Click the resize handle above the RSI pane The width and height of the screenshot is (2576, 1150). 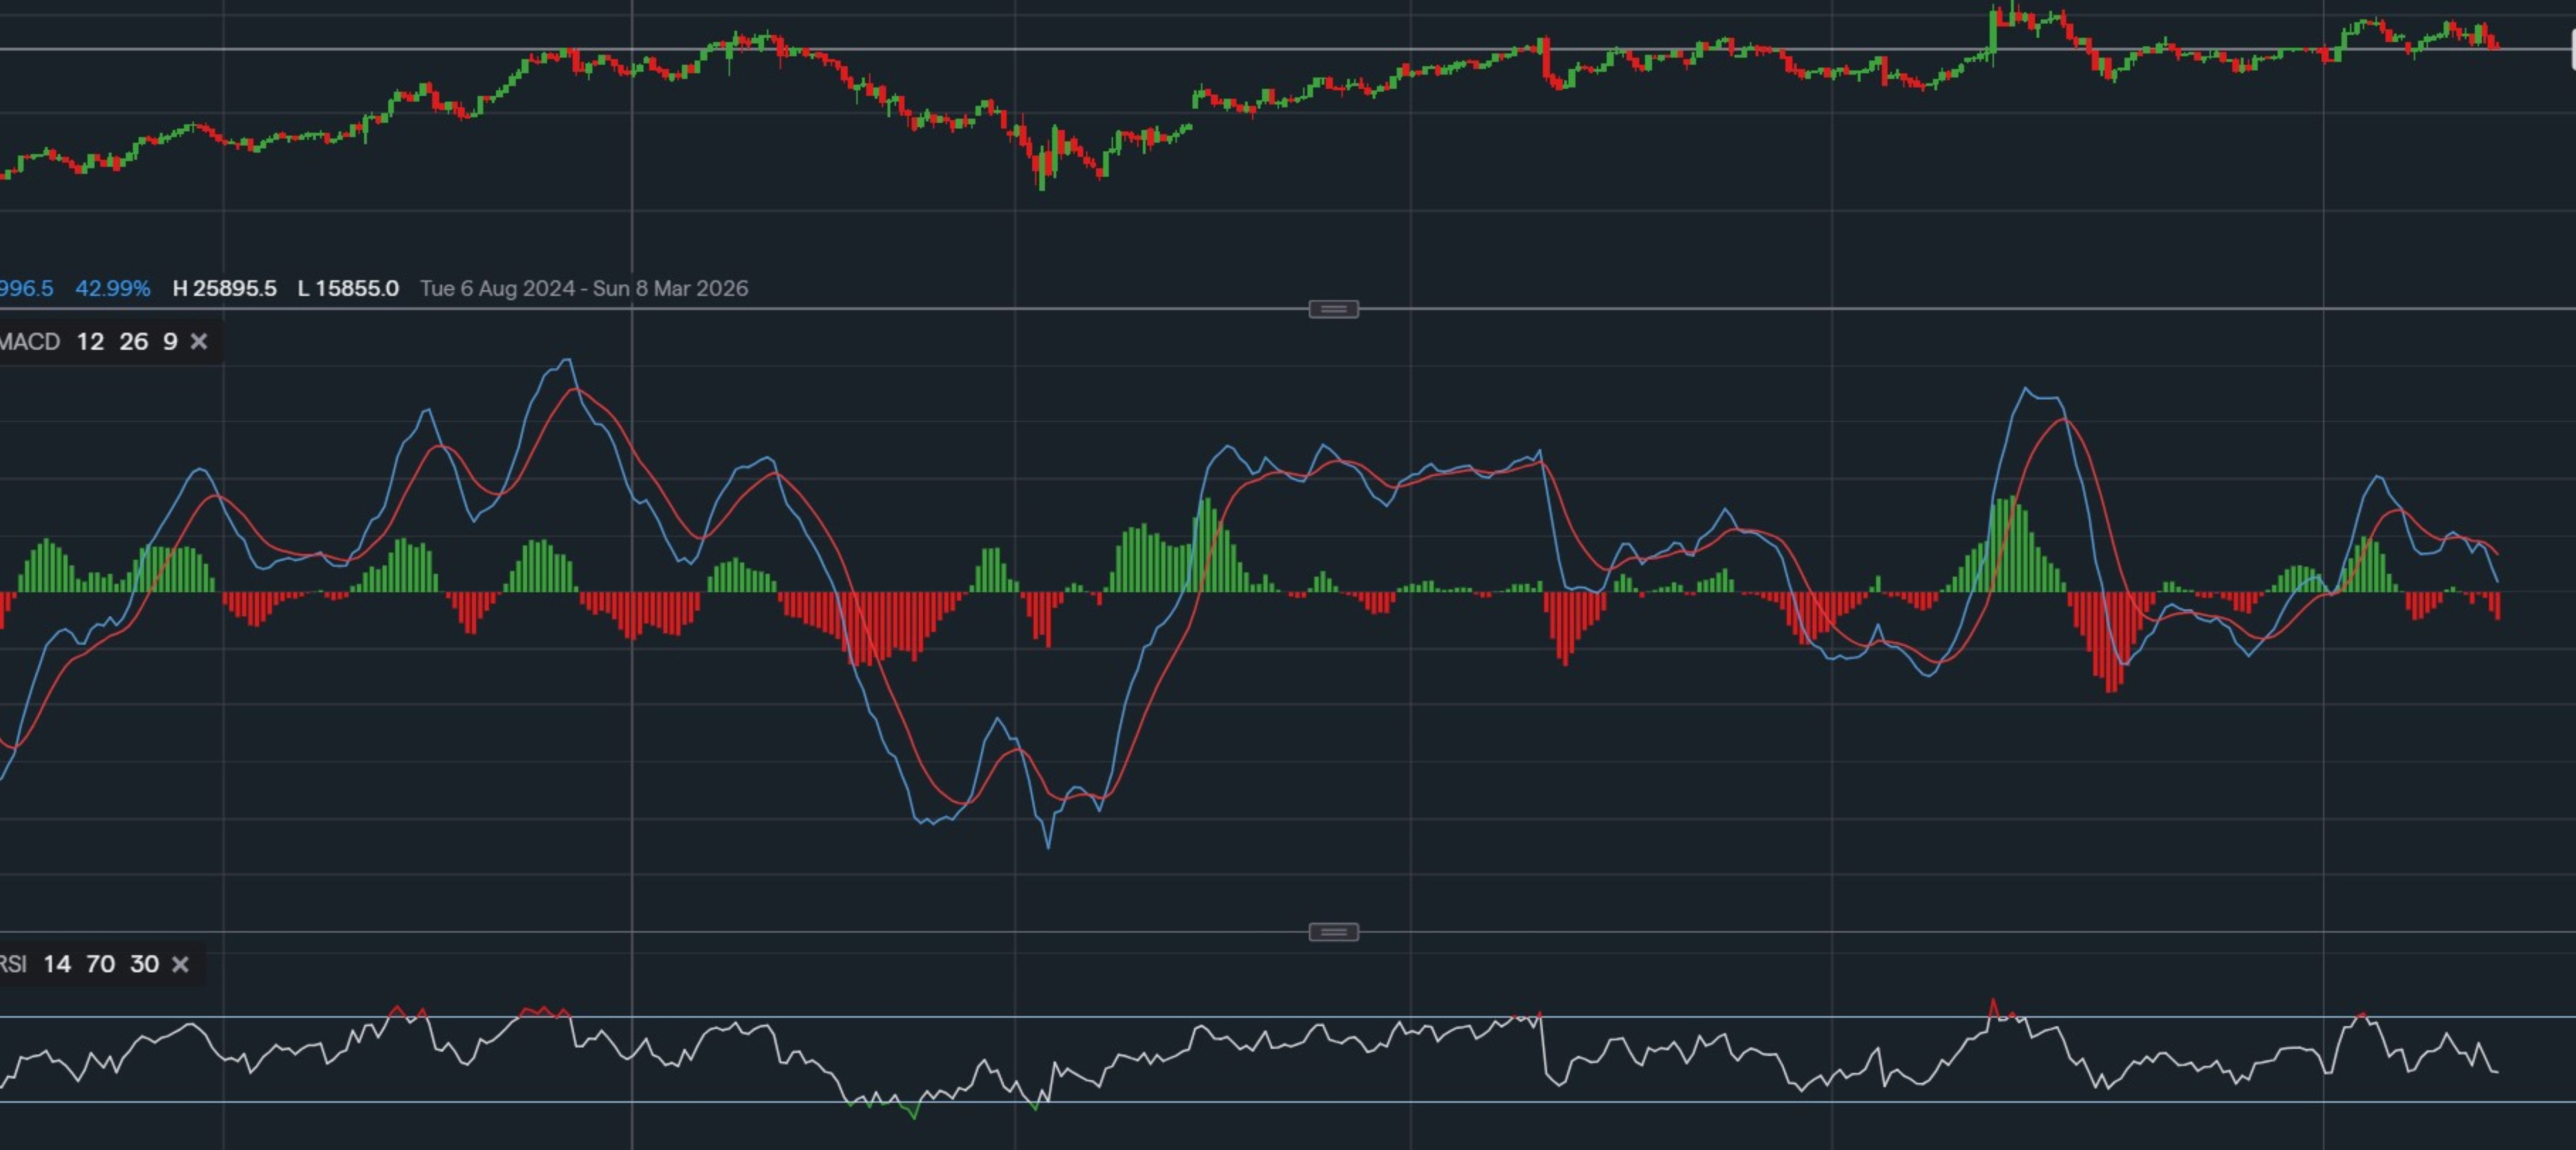click(1333, 932)
